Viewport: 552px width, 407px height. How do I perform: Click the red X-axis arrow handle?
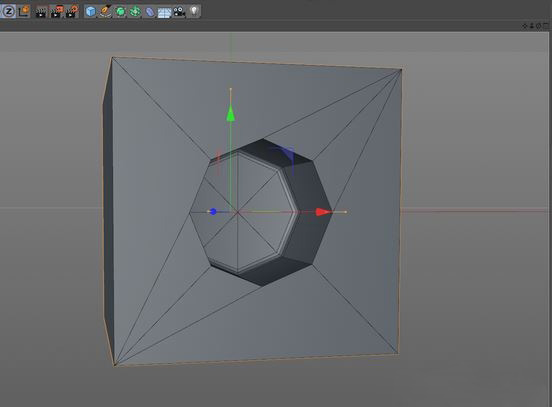(323, 212)
